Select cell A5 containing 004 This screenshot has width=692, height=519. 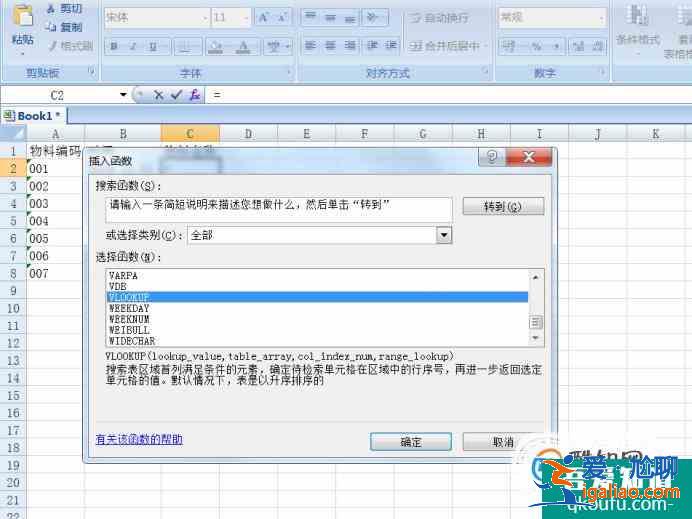point(55,221)
